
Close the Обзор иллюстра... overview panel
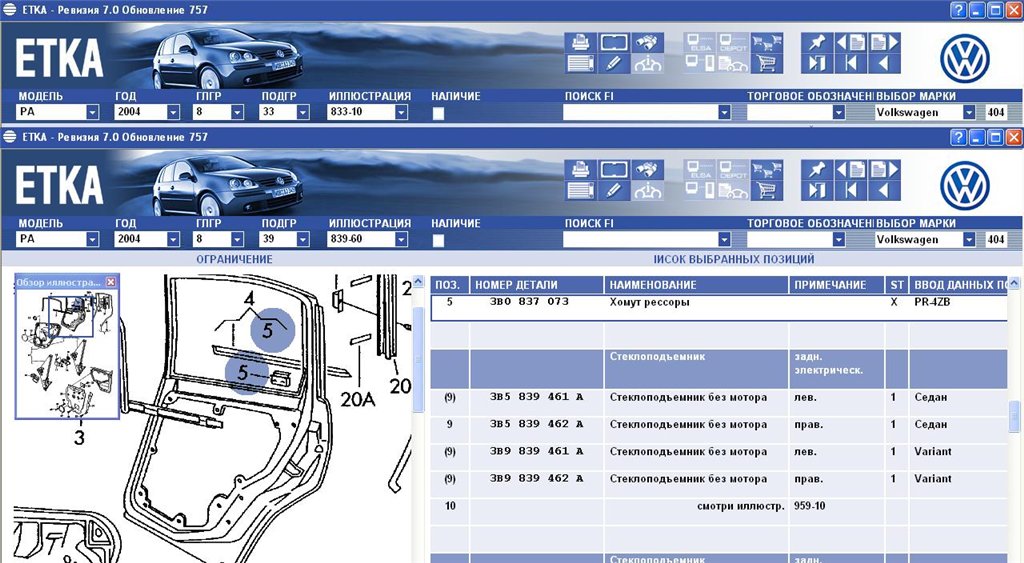pyautogui.click(x=111, y=282)
